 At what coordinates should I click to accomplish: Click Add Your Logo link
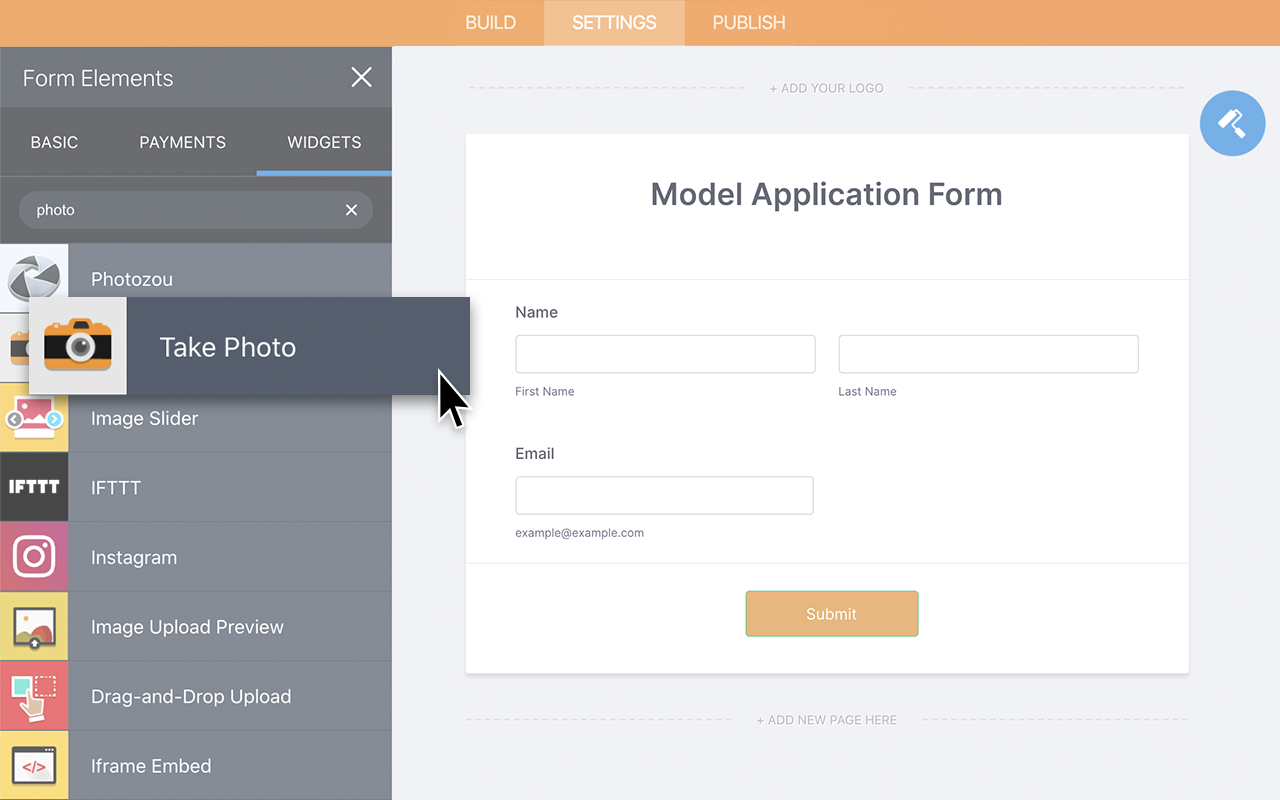click(826, 88)
